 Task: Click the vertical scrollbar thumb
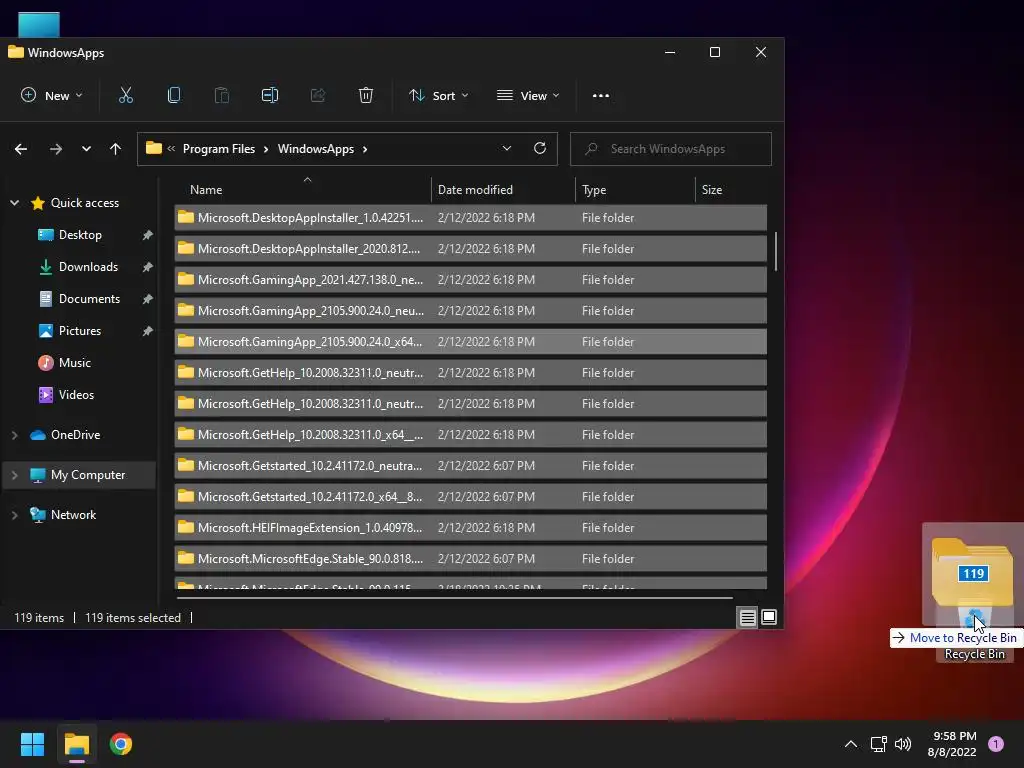pyautogui.click(x=776, y=251)
